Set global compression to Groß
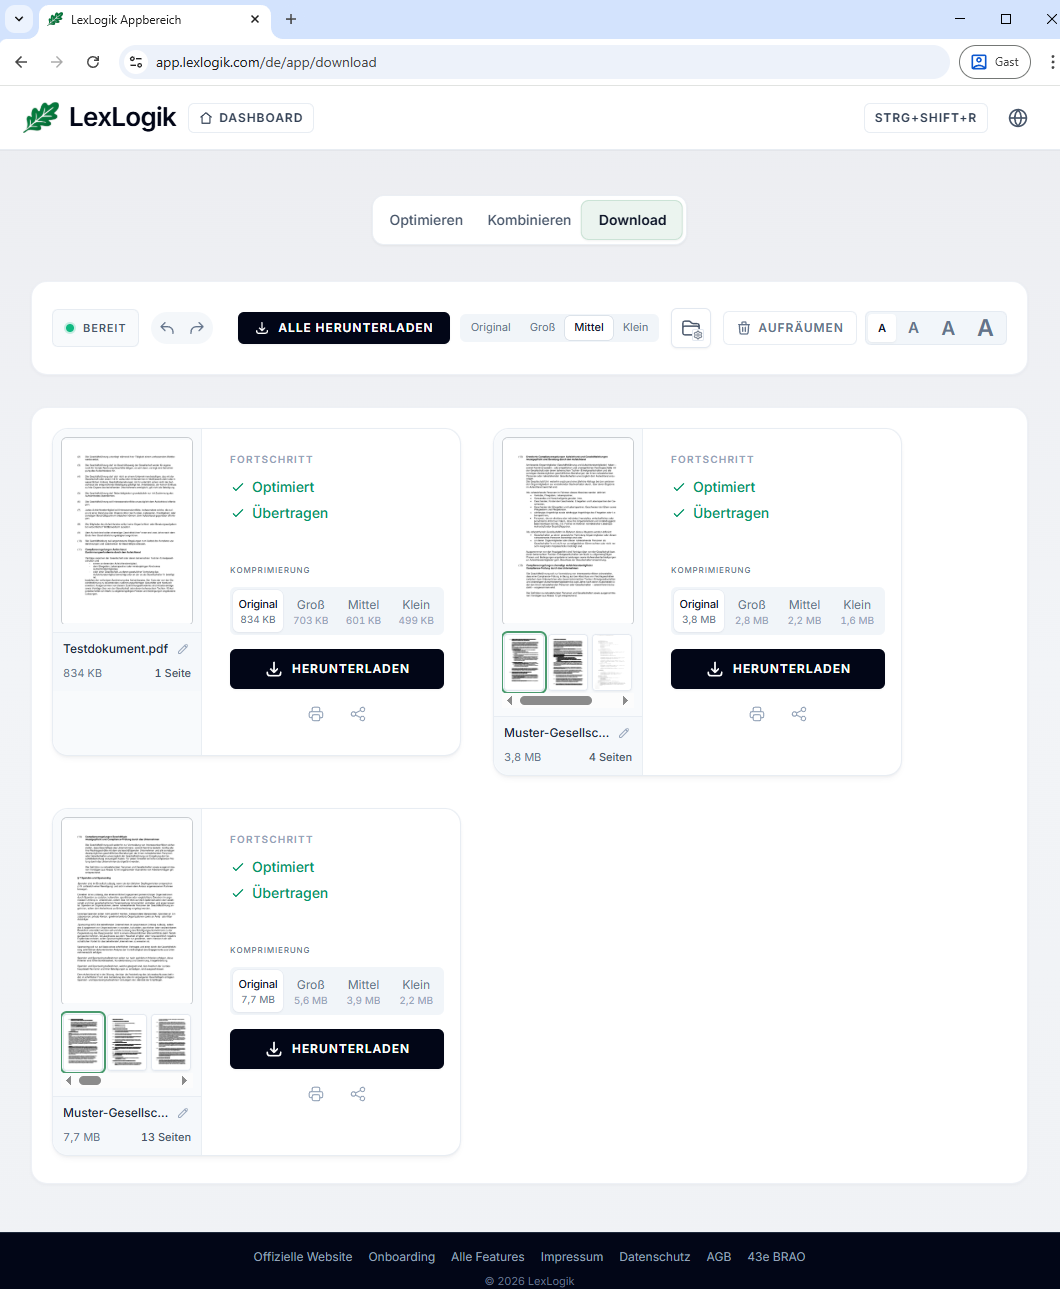The width and height of the screenshot is (1060, 1289). point(542,328)
